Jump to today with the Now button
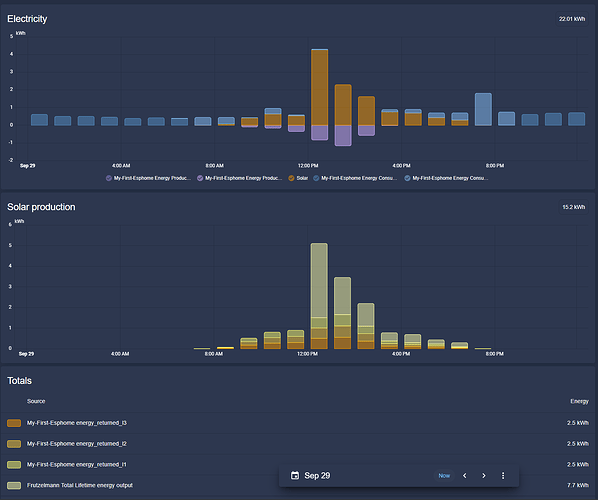The width and height of the screenshot is (598, 500). [444, 476]
